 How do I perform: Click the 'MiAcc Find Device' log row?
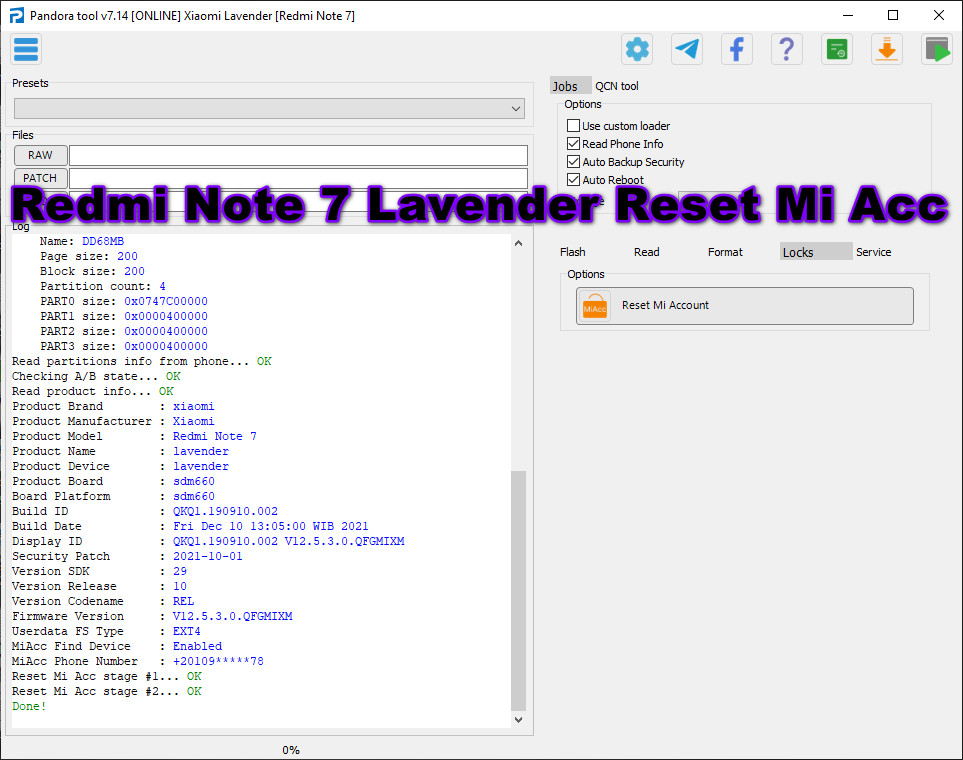117,646
